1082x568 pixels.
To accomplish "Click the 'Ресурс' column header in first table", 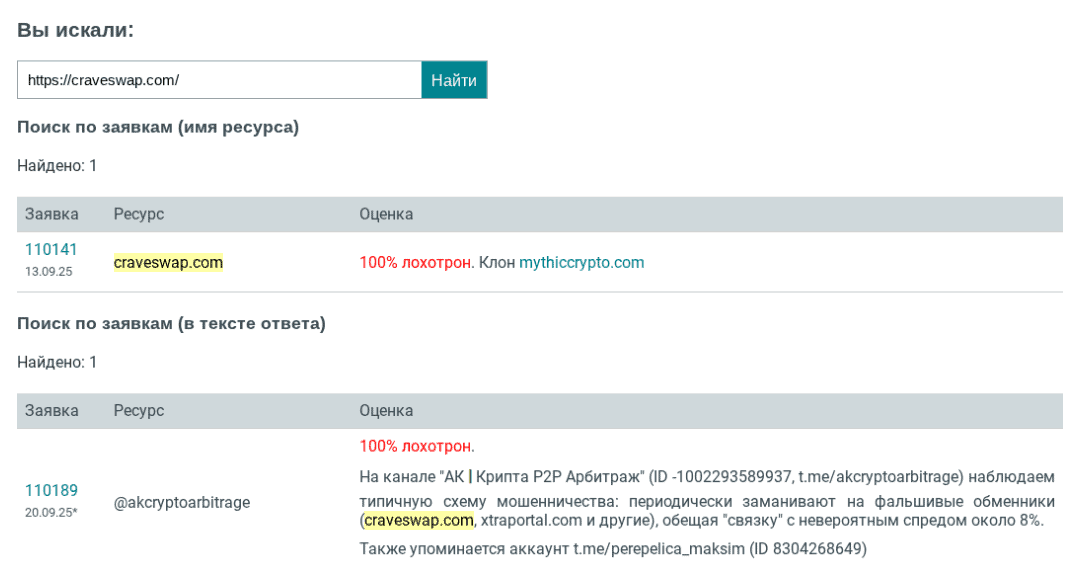I will (139, 214).
